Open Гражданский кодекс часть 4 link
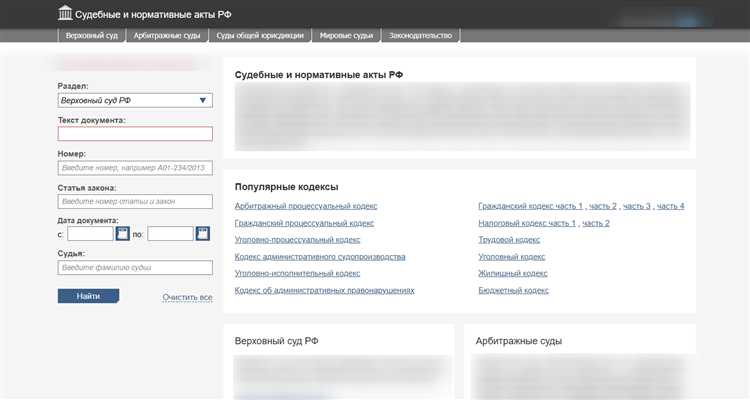Image resolution: width=750 pixels, height=400 pixels. (x=671, y=206)
